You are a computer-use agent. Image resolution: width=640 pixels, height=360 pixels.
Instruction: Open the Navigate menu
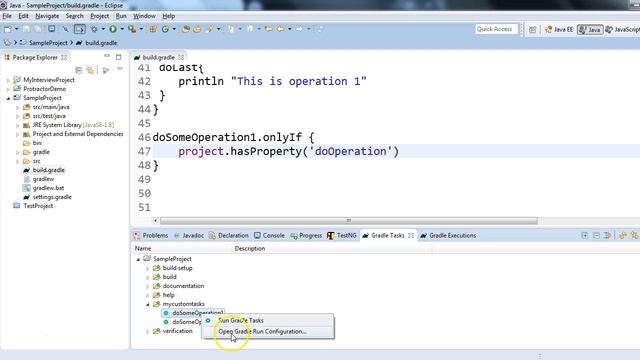click(47, 16)
